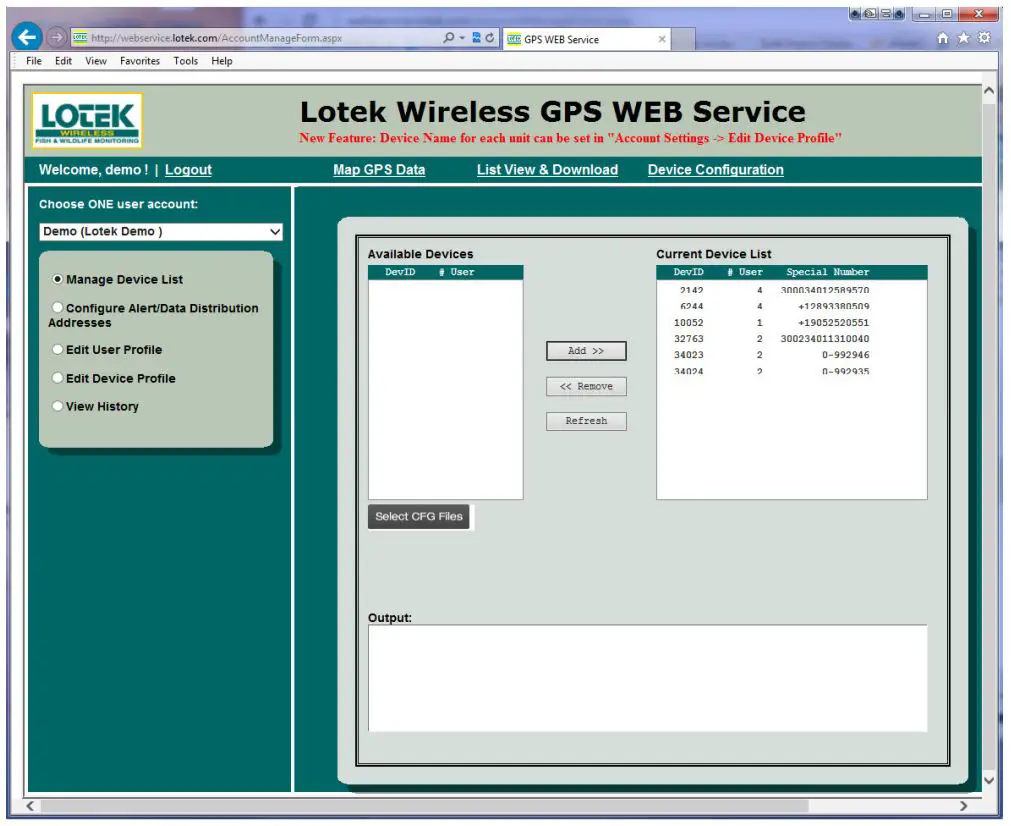This screenshot has height=826, width=1011.
Task: Click the Logout link
Action: click(188, 170)
